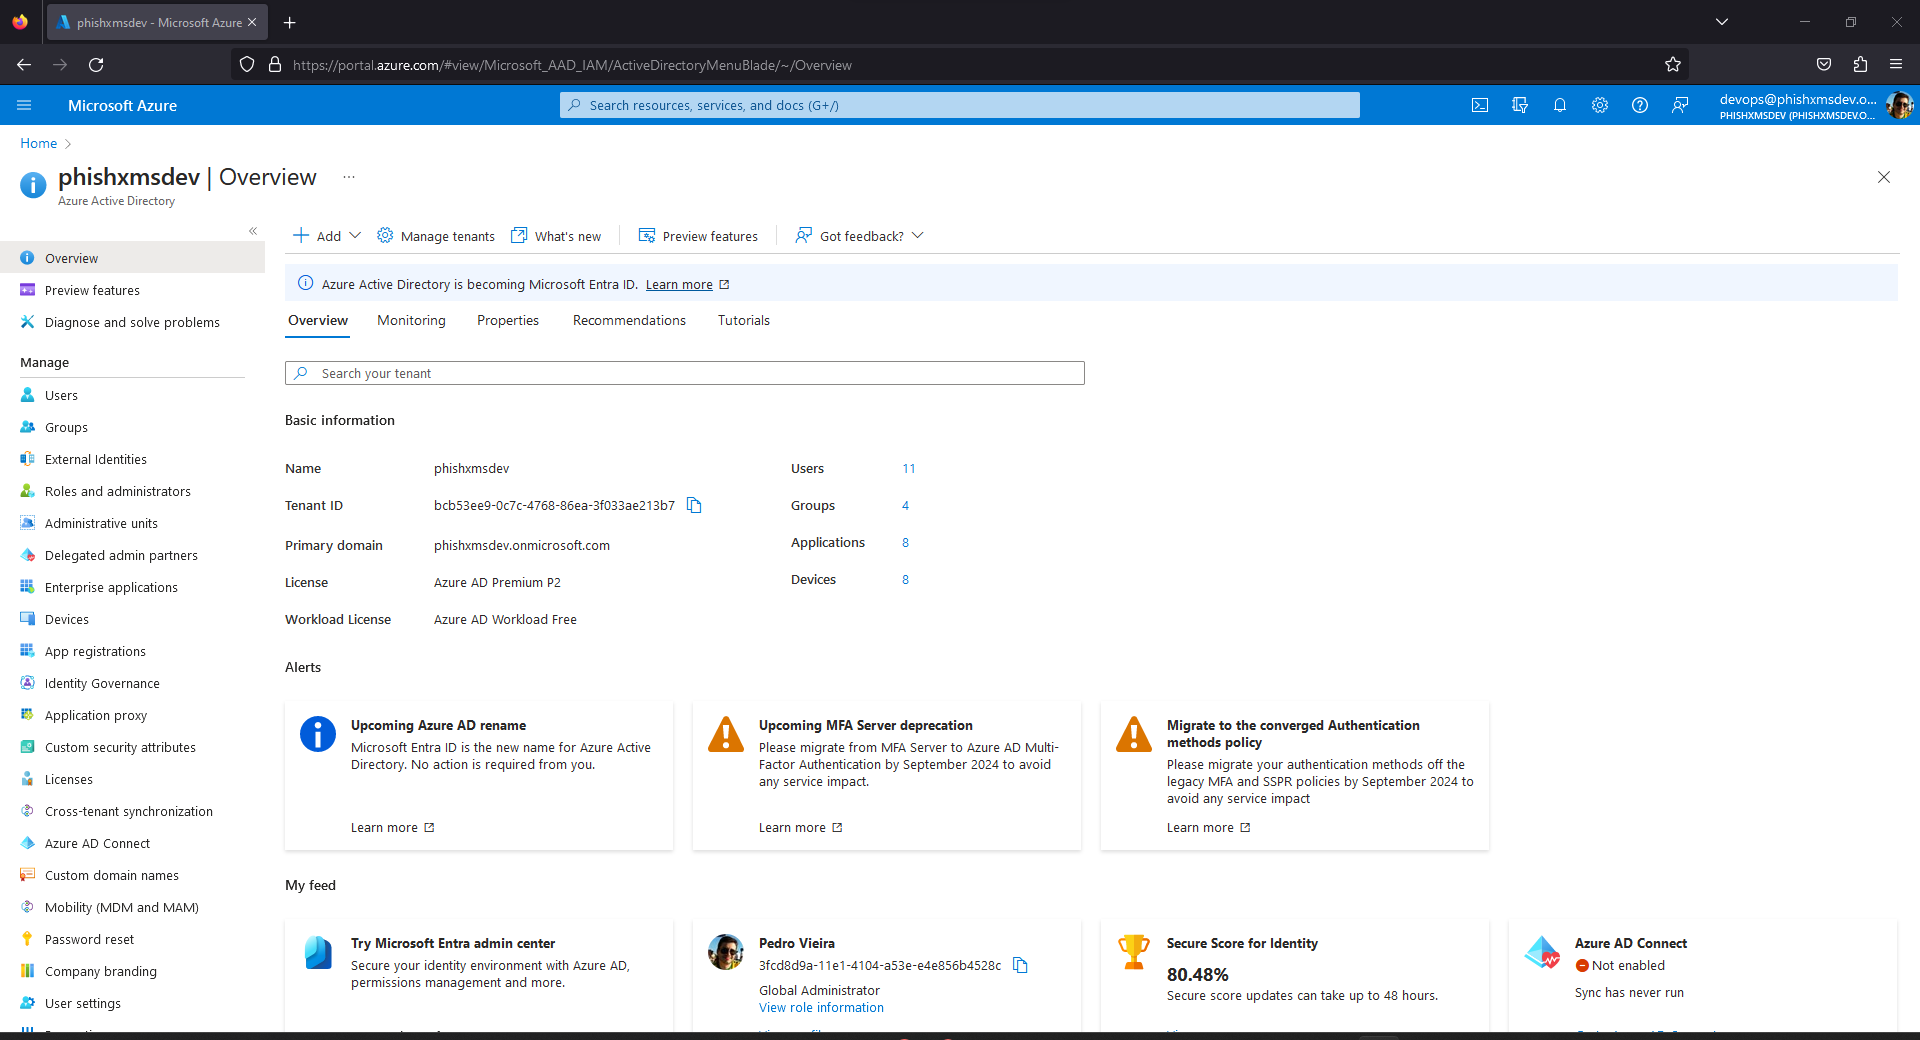Open the Groups count 4 link
Viewport: 1920px width, 1040px height.
pyautogui.click(x=905, y=505)
